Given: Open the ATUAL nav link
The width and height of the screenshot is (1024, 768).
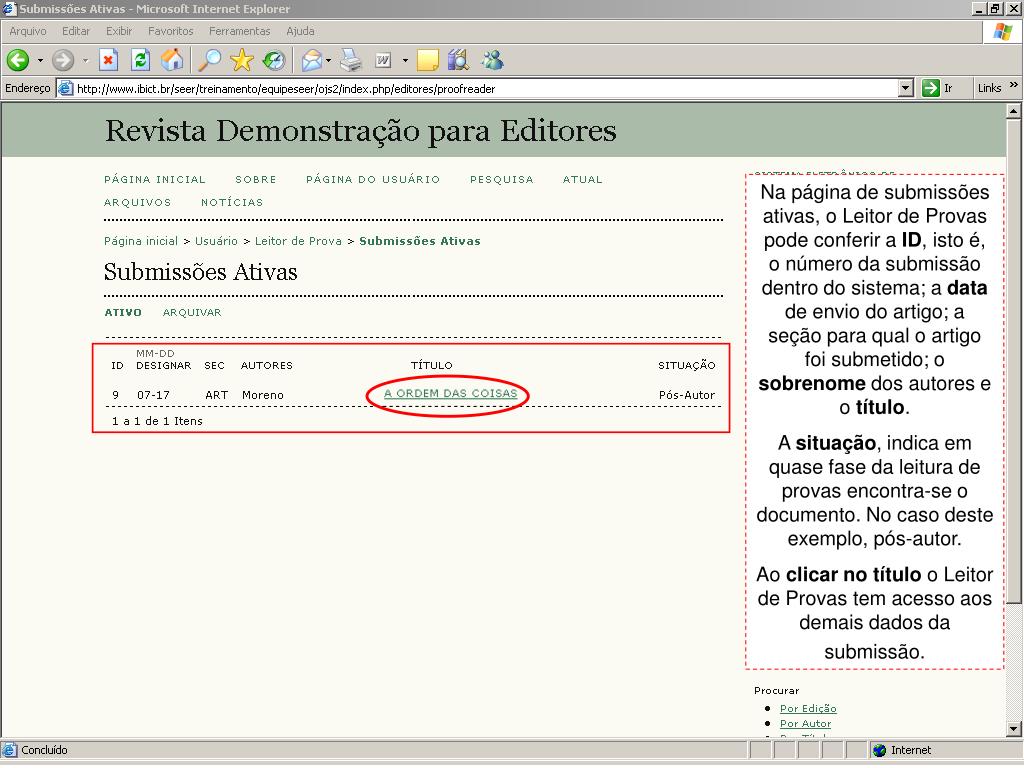Looking at the screenshot, I should [x=583, y=180].
